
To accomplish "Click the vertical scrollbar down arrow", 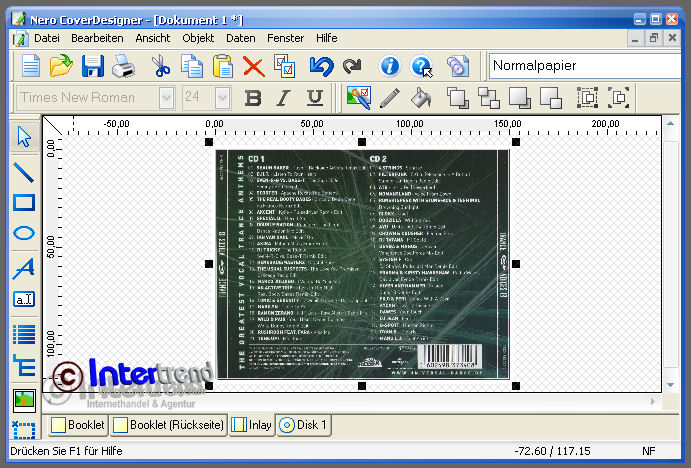I will point(670,385).
